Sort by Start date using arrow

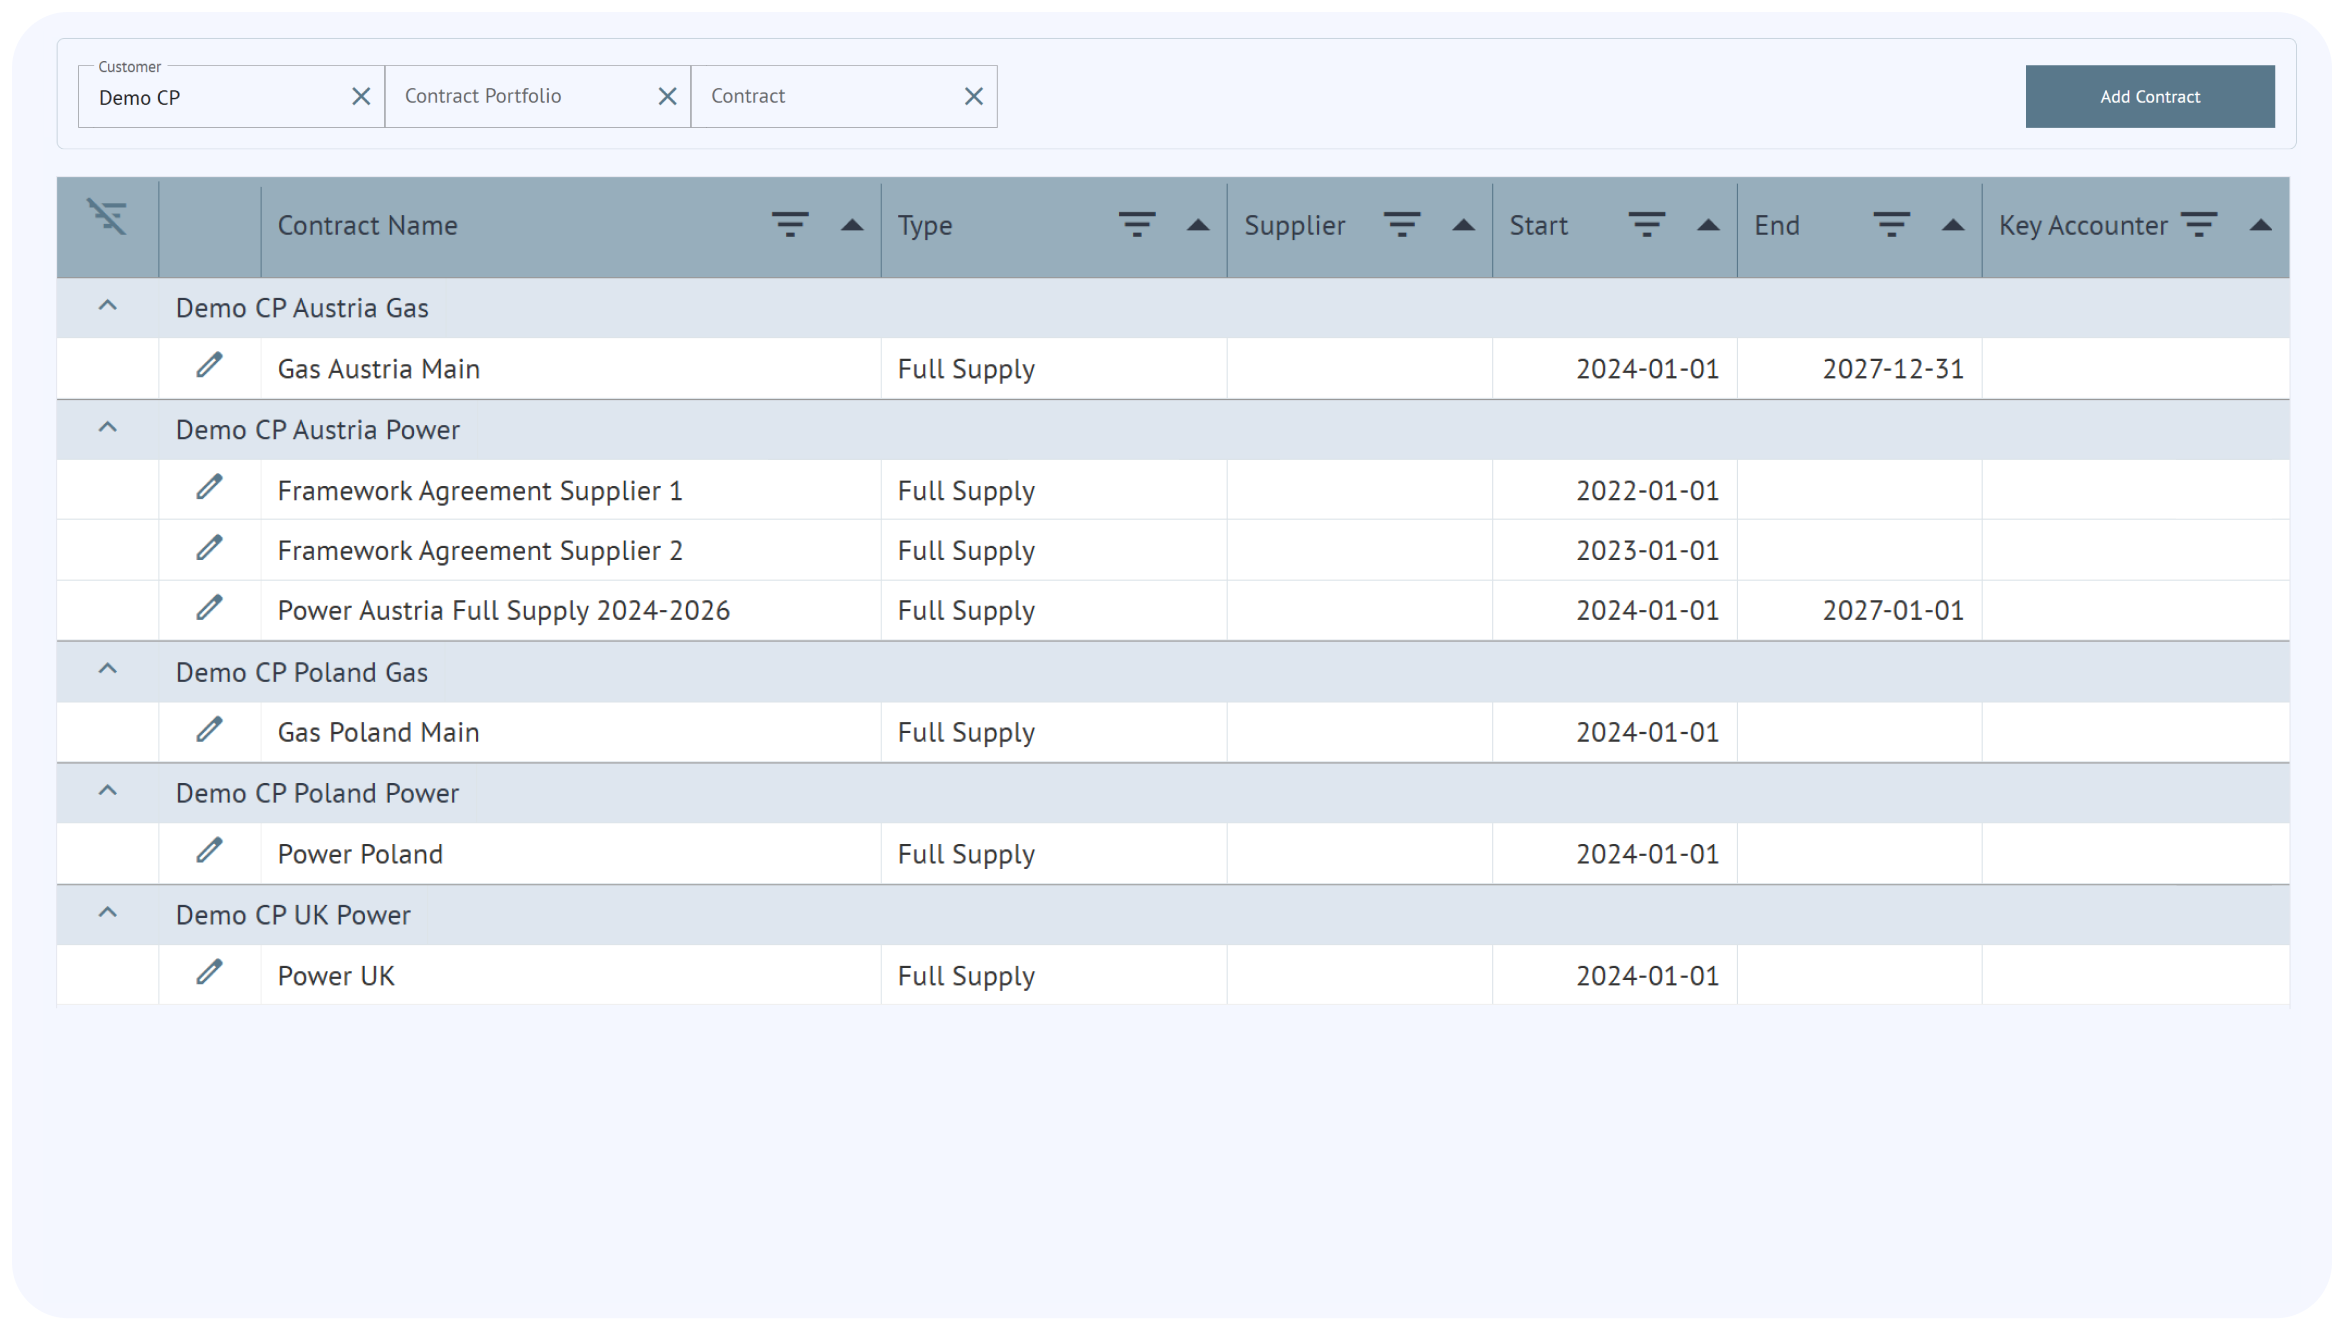coord(1708,225)
